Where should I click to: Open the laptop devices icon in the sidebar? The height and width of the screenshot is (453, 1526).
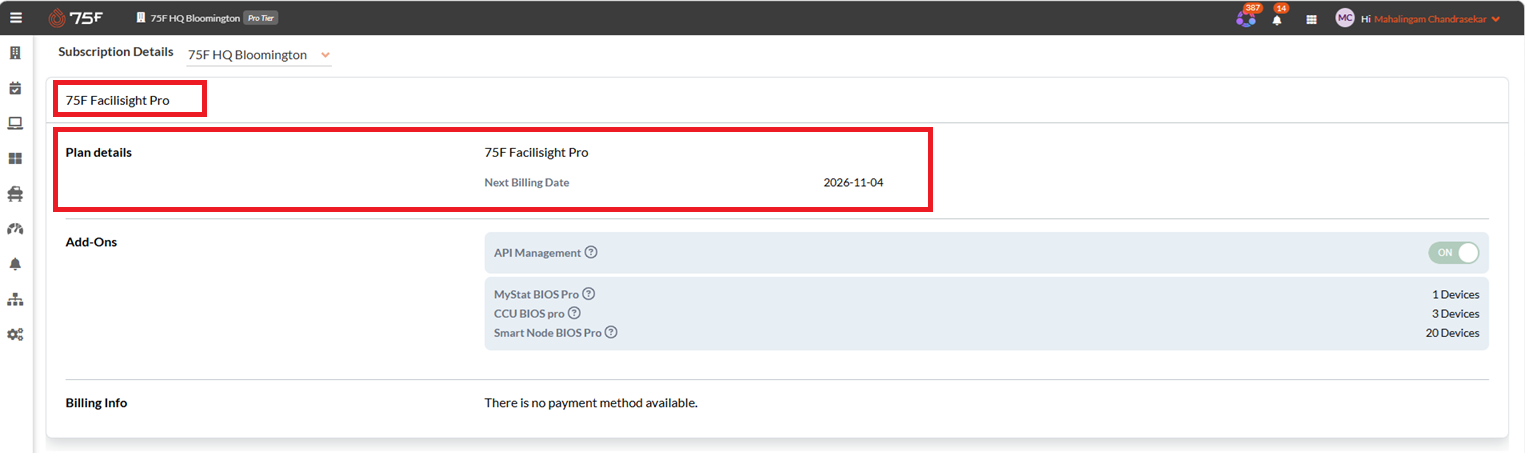tap(15, 123)
